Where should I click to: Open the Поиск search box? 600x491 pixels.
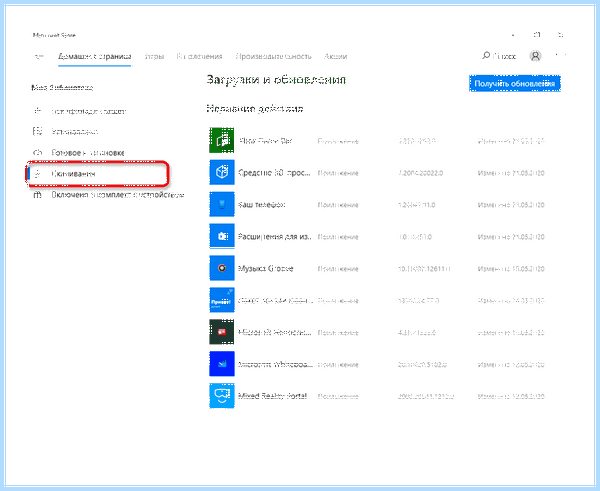click(499, 56)
